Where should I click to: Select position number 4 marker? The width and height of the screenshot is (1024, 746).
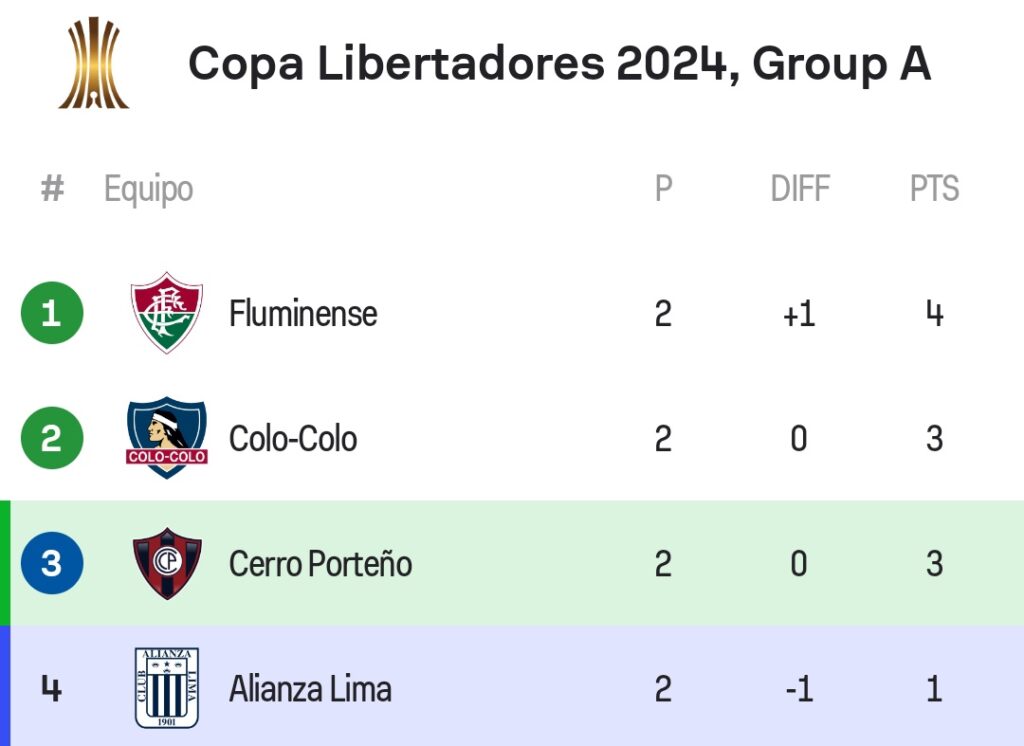coord(52,689)
